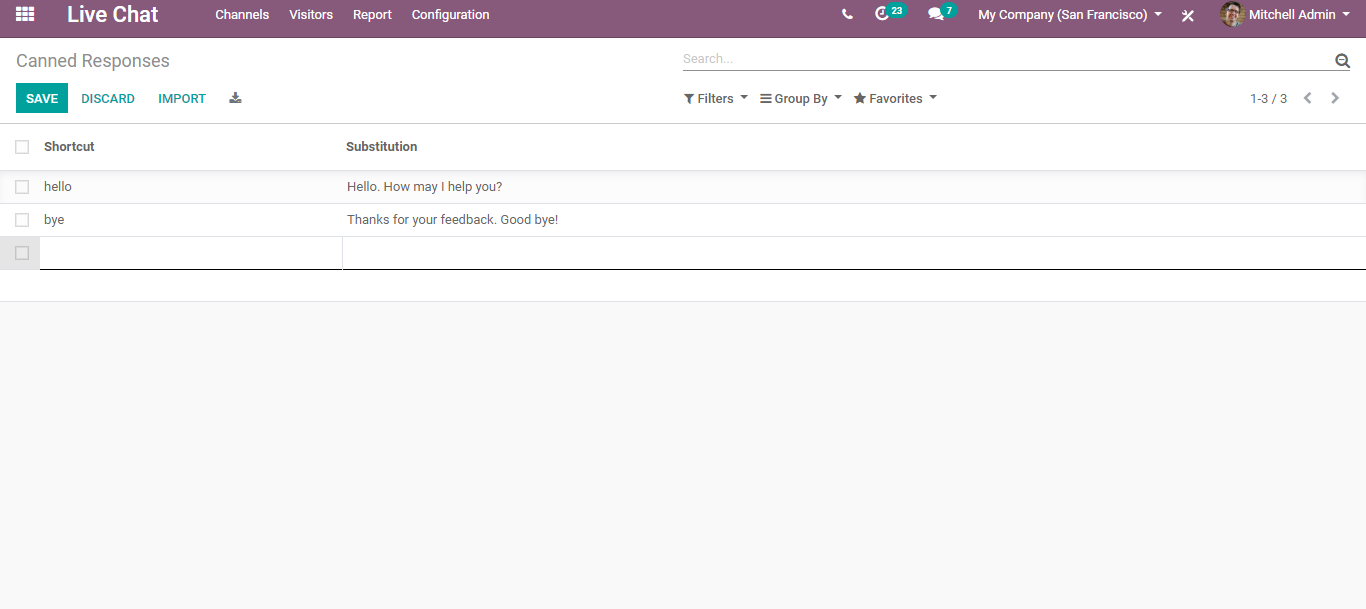
Task: Open the Configuration menu
Action: [450, 15]
